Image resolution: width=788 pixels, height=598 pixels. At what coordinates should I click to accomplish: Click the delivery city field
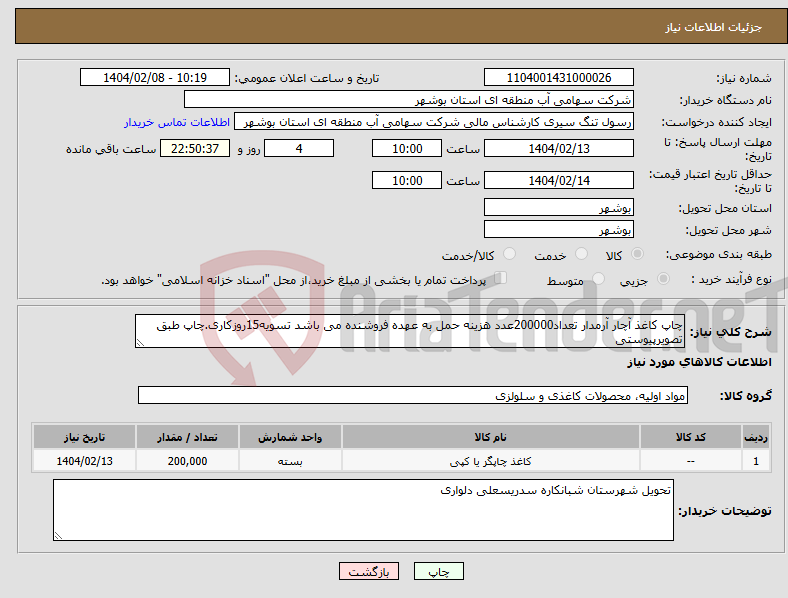[x=558, y=229]
